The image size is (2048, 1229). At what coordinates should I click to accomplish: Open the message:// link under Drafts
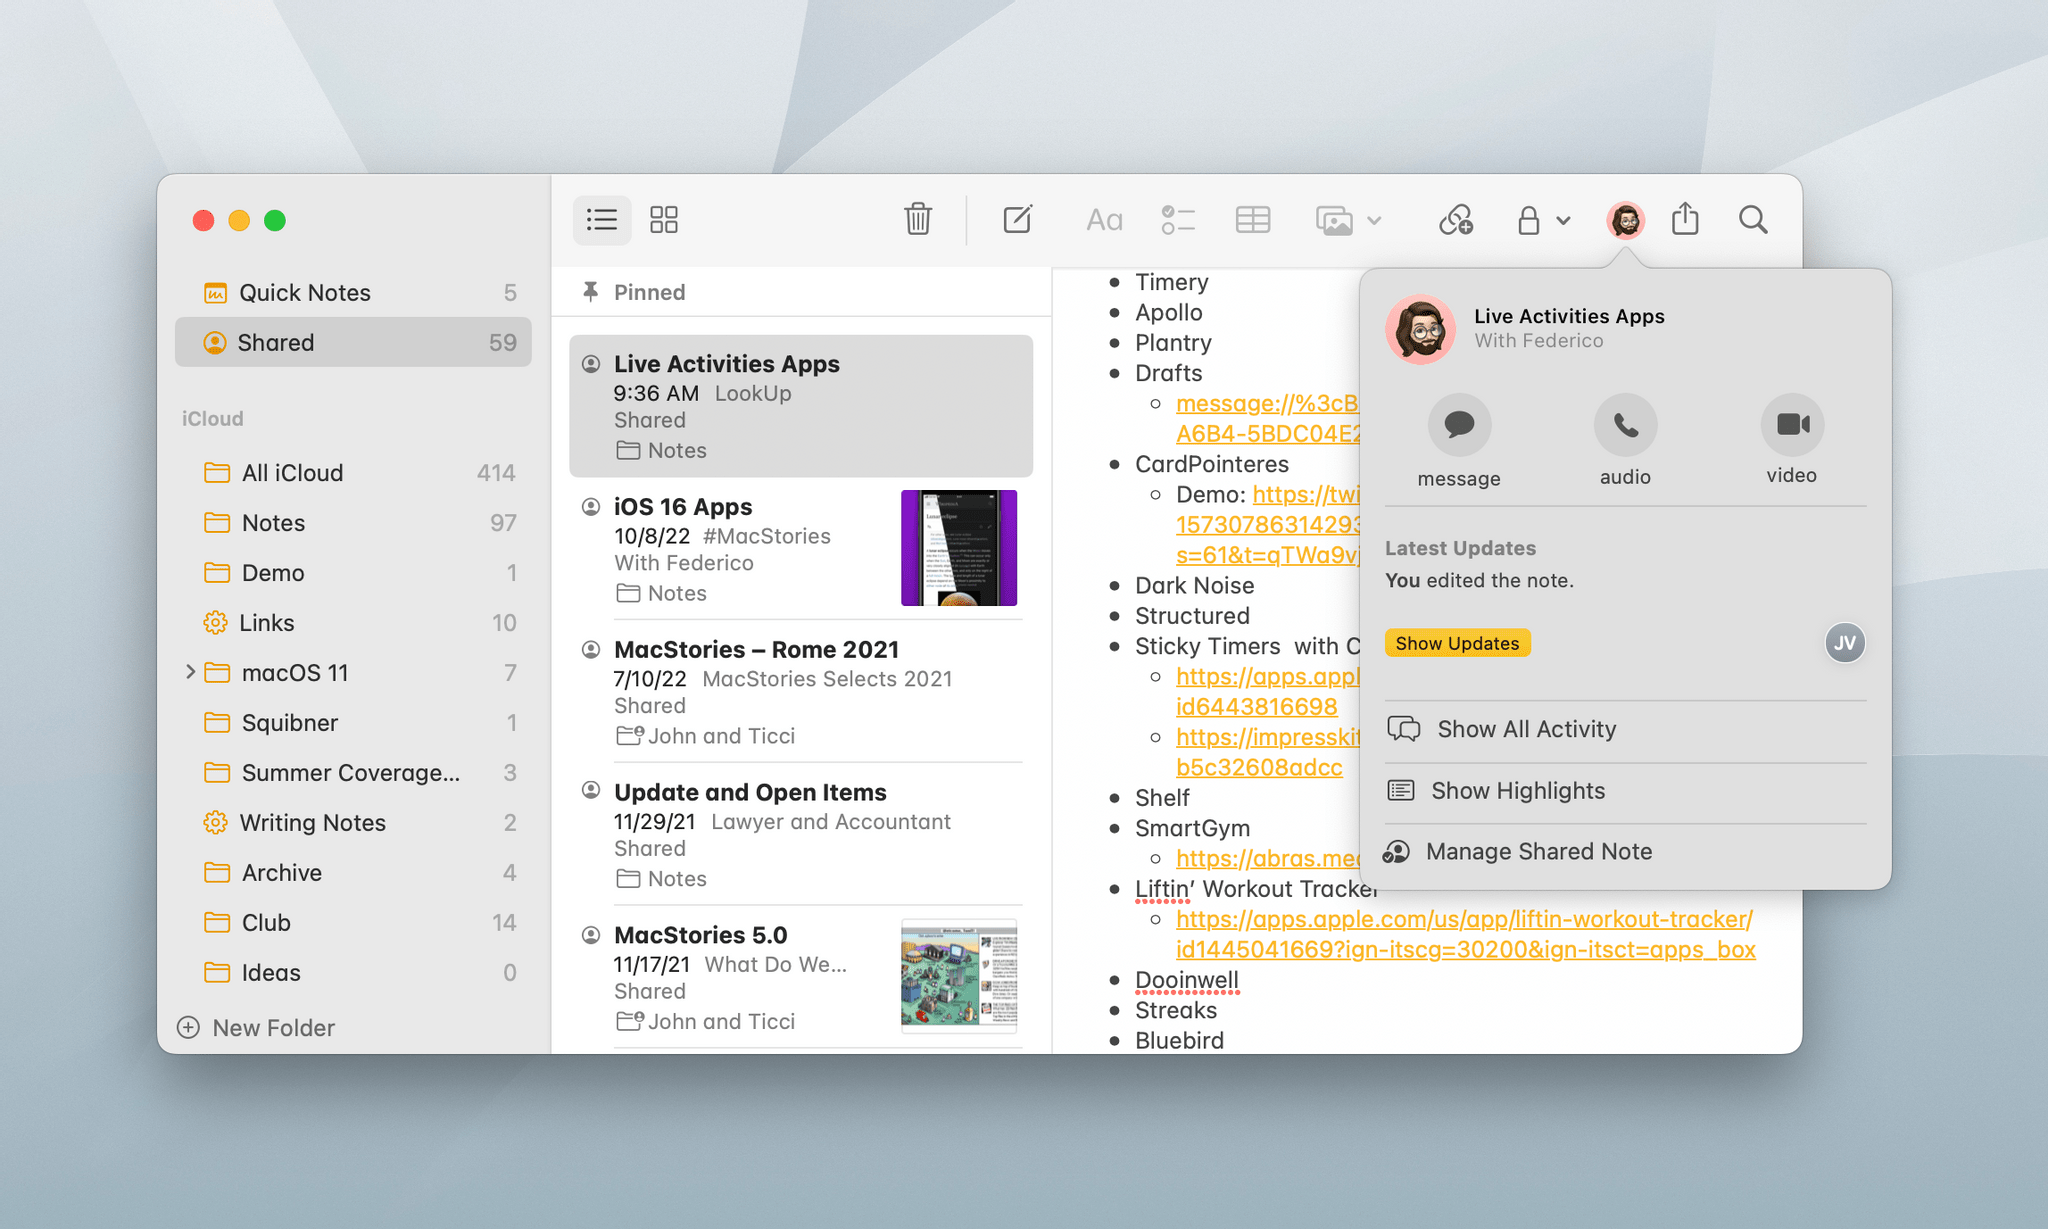[x=1267, y=418]
